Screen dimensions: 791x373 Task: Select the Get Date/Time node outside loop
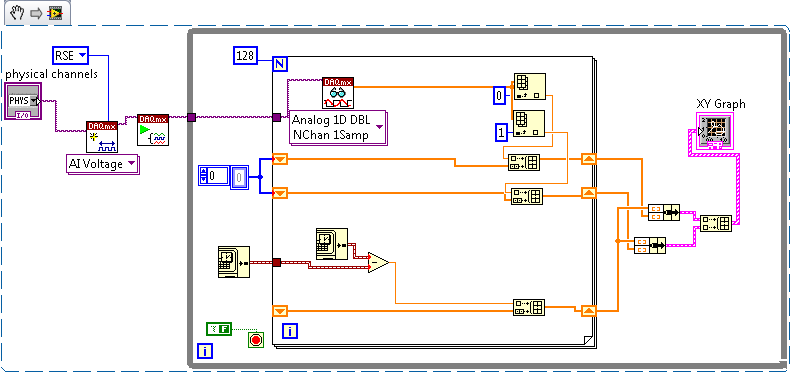coord(234,262)
